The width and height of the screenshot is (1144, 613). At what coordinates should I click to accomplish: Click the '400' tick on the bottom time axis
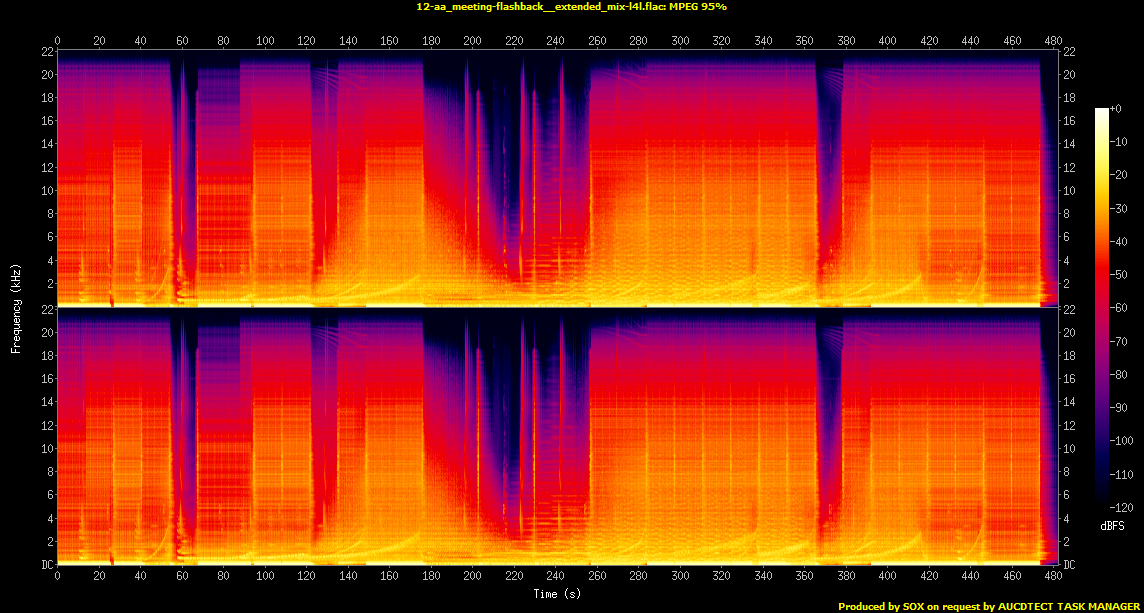click(887, 576)
